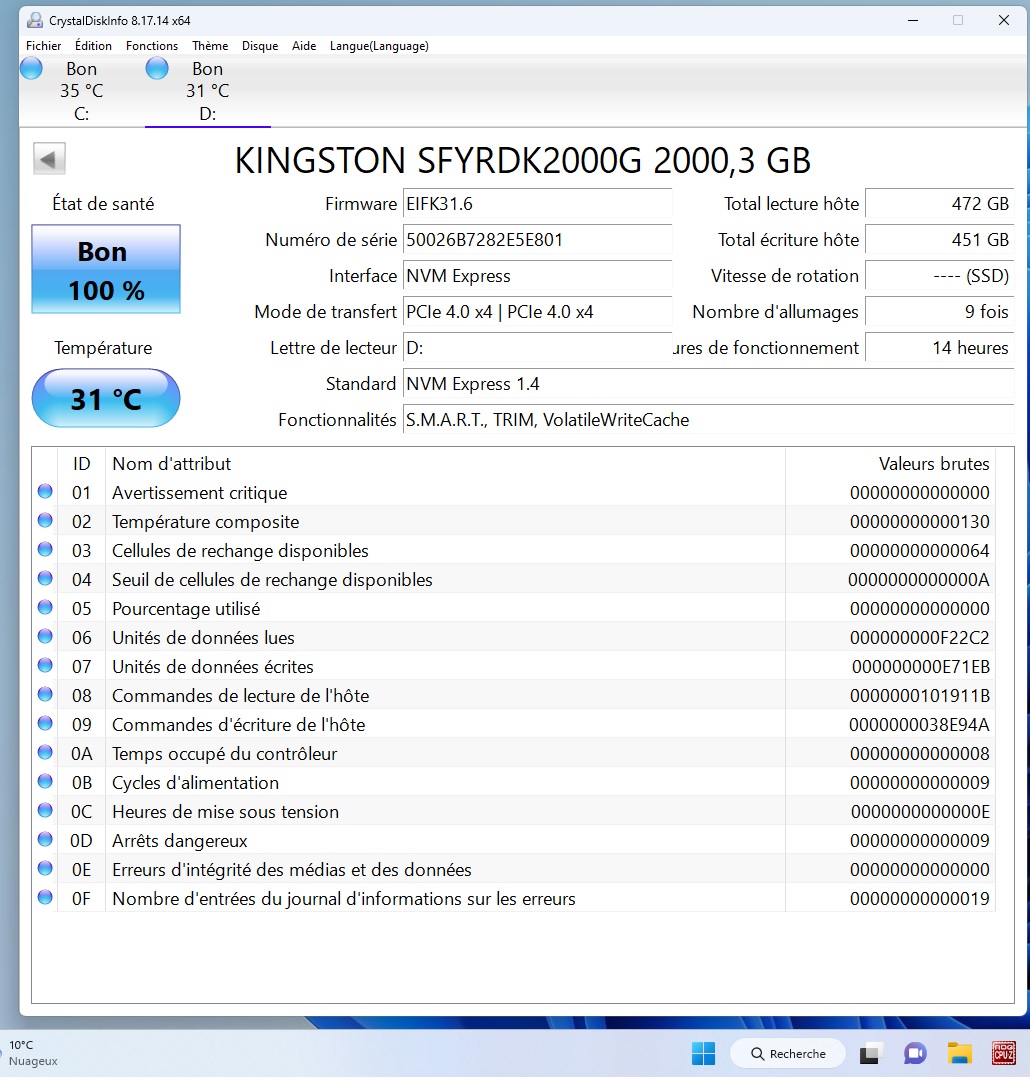Open the Aide menu
1030x1080 pixels.
(x=304, y=45)
